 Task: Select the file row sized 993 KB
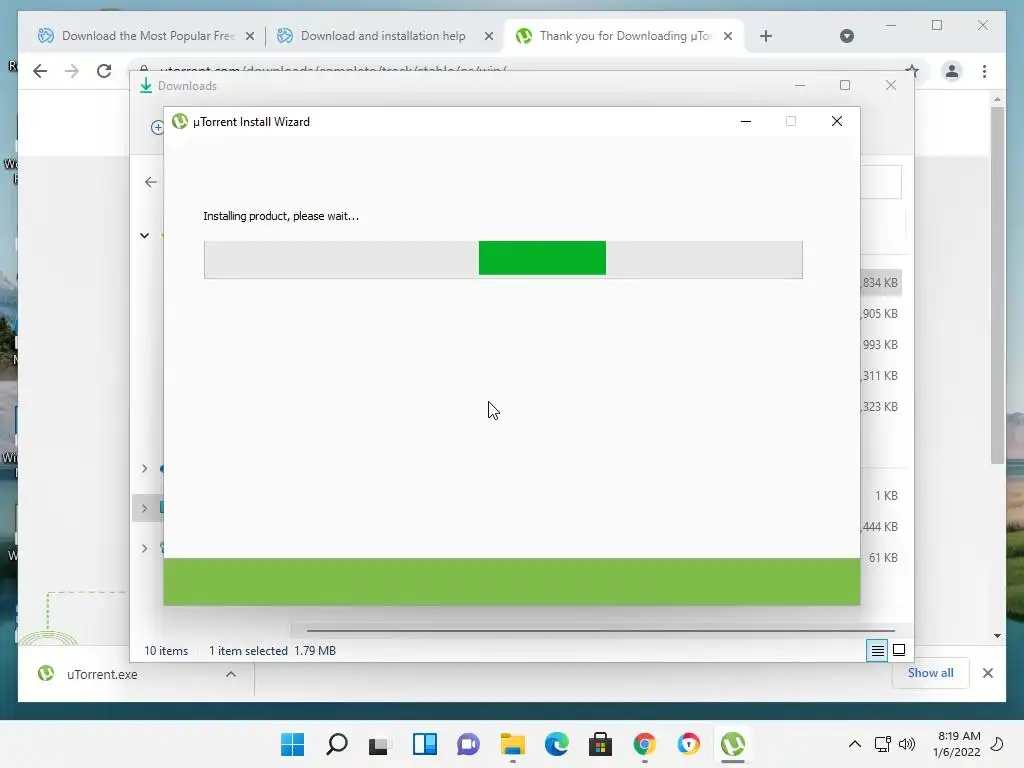880,345
